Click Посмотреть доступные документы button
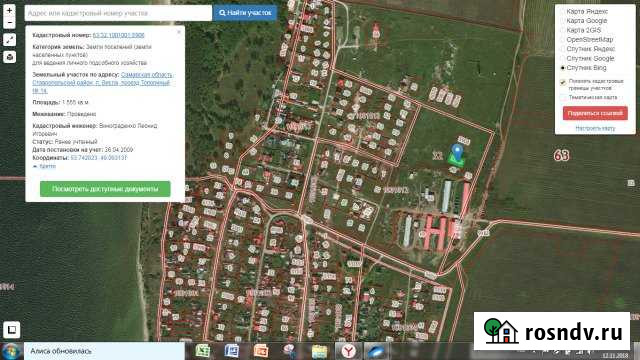 click(x=105, y=189)
